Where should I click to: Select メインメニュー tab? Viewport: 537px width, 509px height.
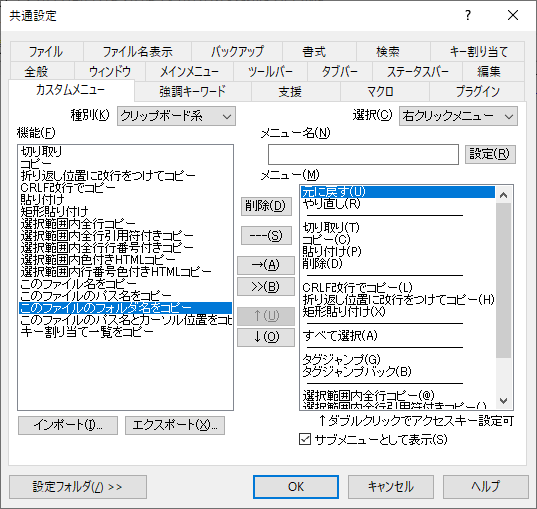(x=189, y=72)
